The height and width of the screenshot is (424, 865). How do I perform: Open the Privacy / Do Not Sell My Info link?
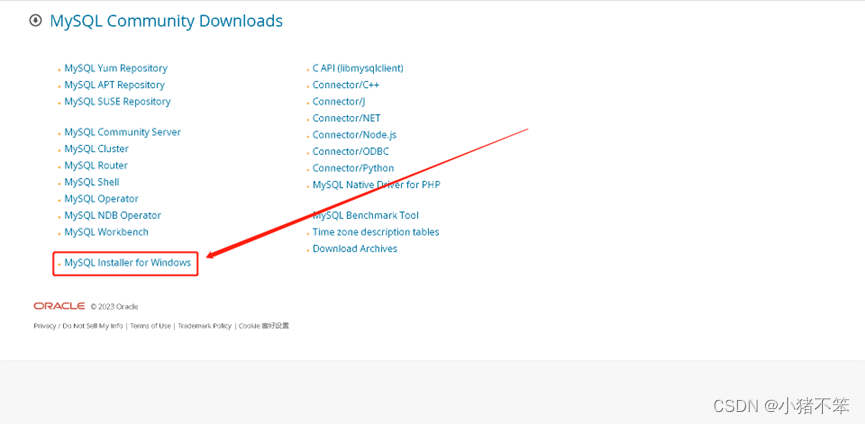78,326
